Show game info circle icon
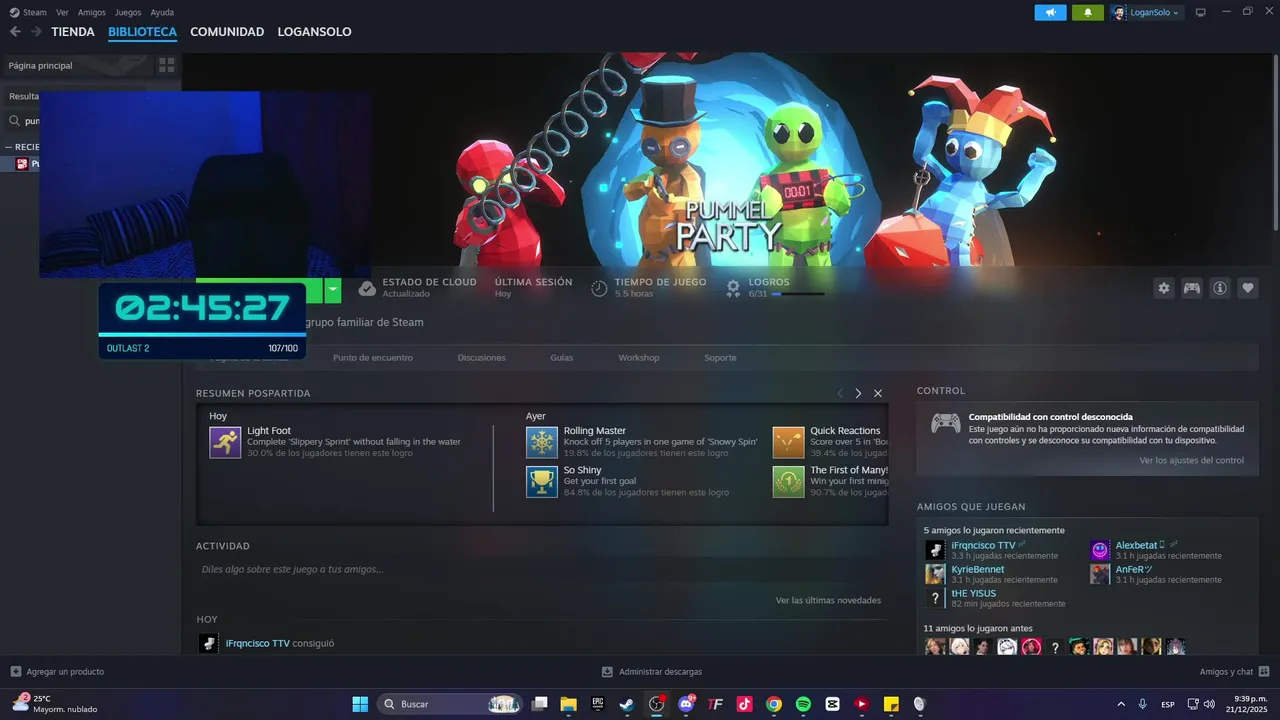The image size is (1280, 720). pos(1220,288)
